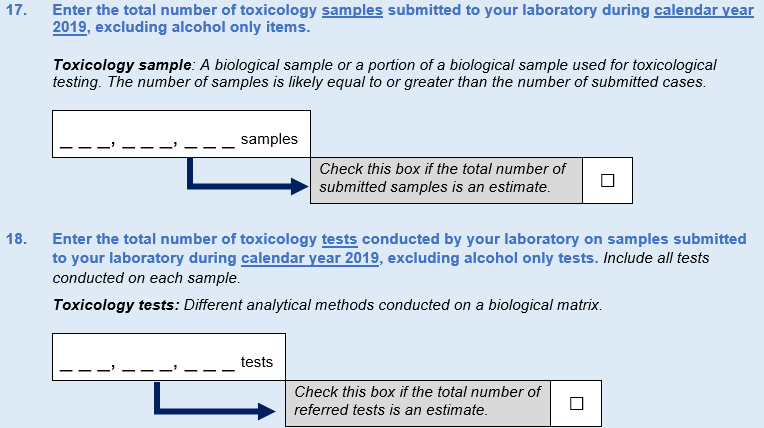Click the "submitted samples is an estimate" label

(x=435, y=187)
